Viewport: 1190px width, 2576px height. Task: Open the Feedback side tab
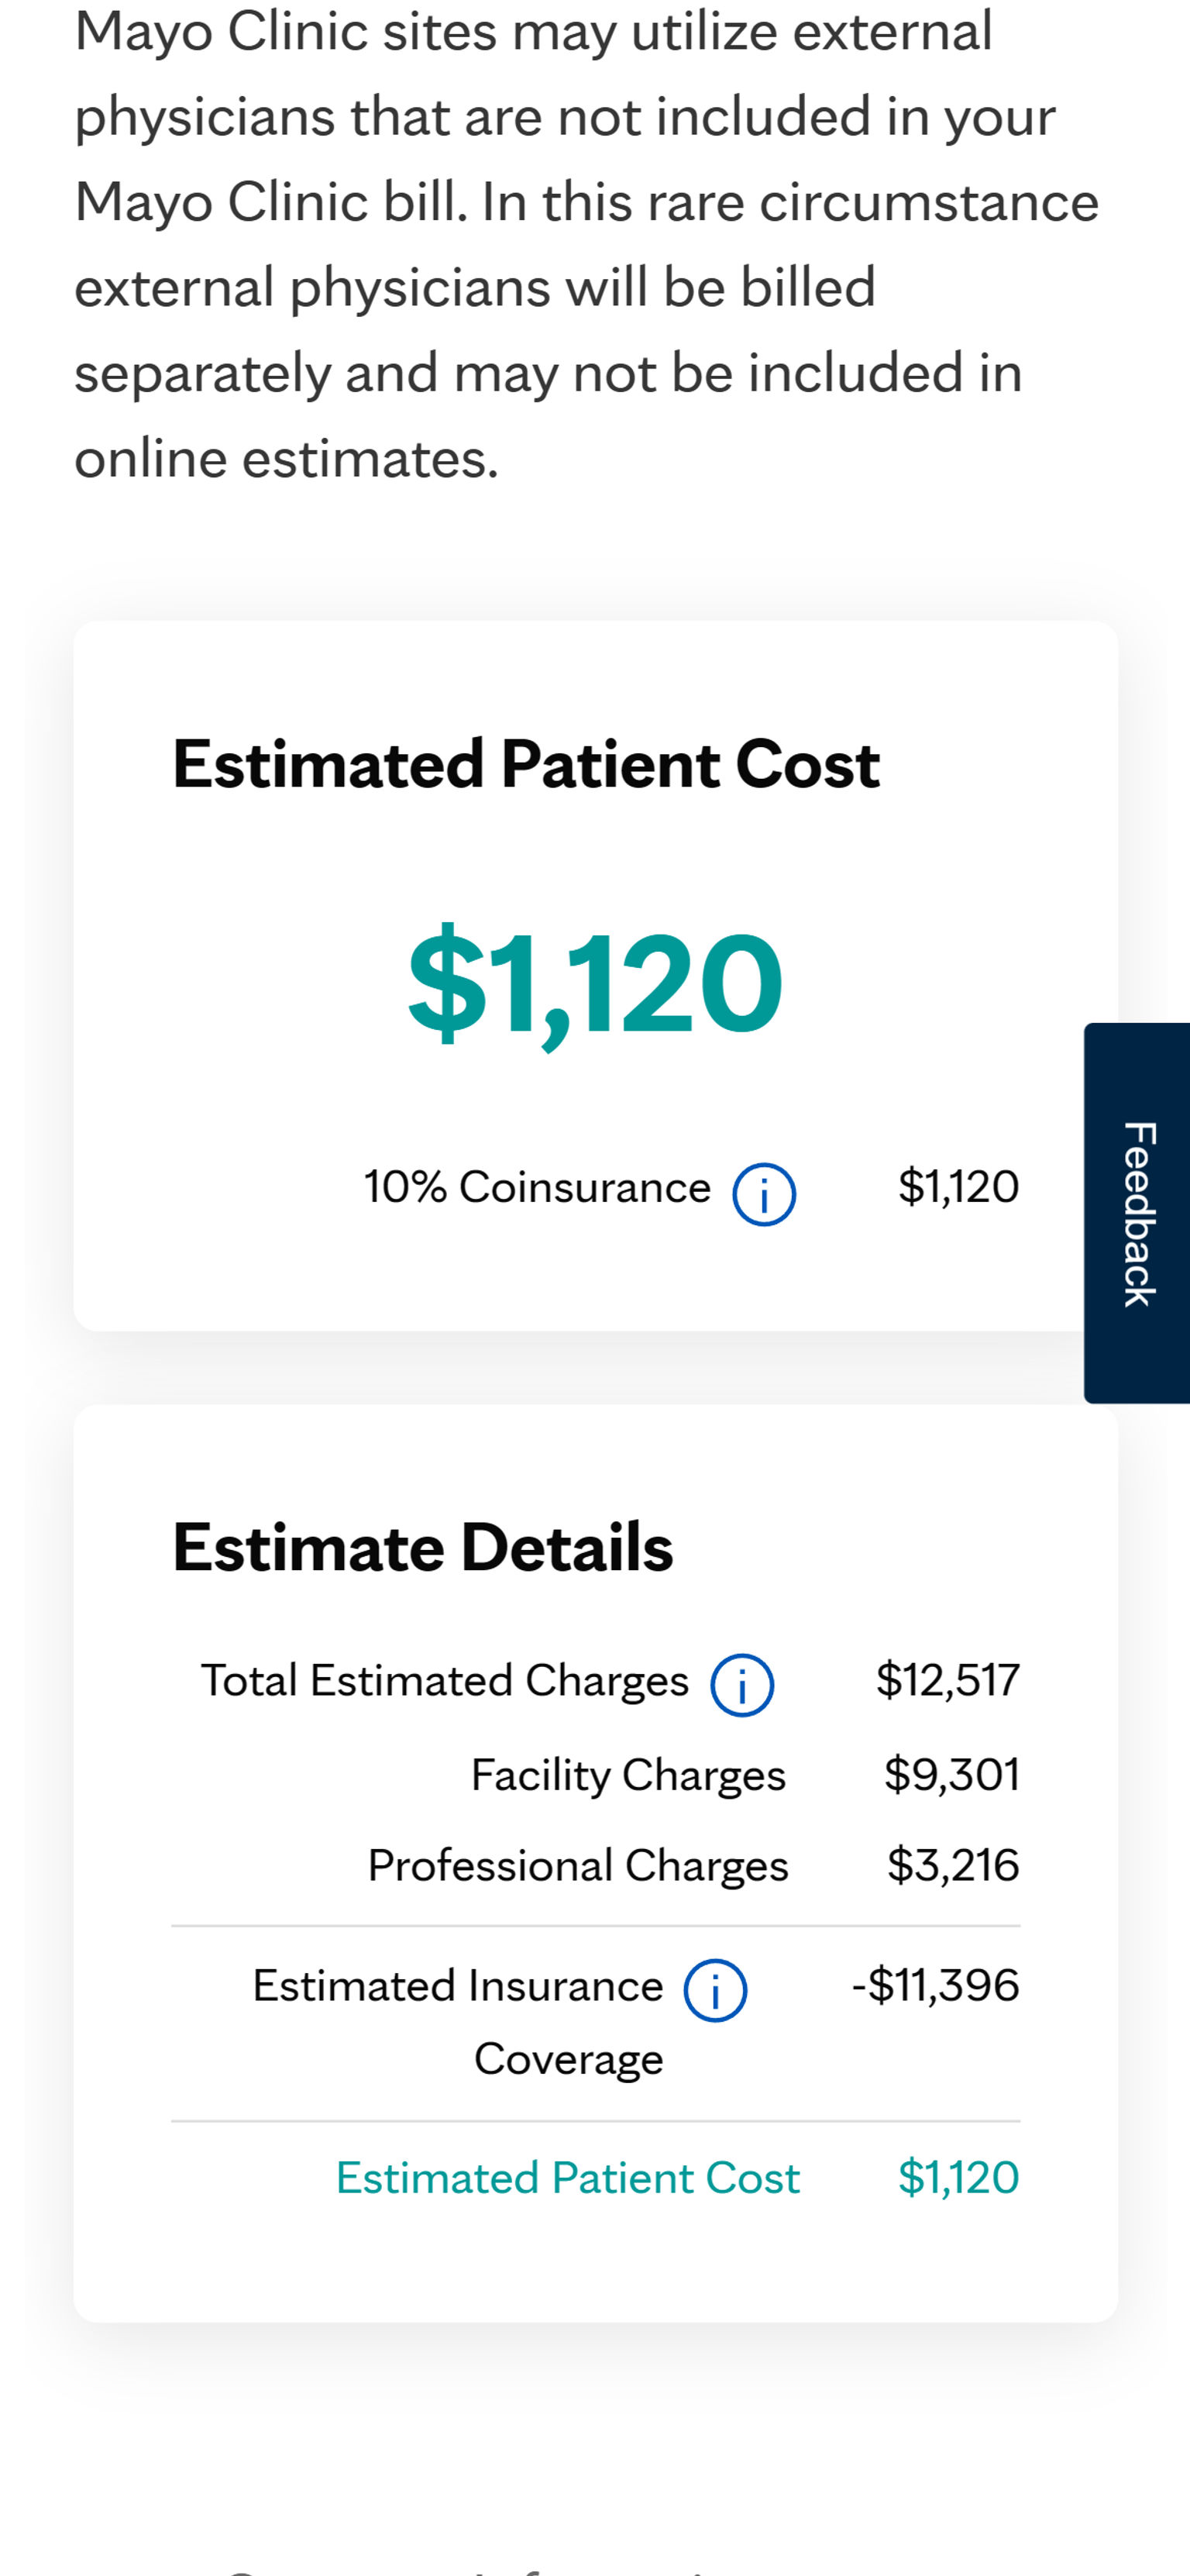point(1138,1212)
